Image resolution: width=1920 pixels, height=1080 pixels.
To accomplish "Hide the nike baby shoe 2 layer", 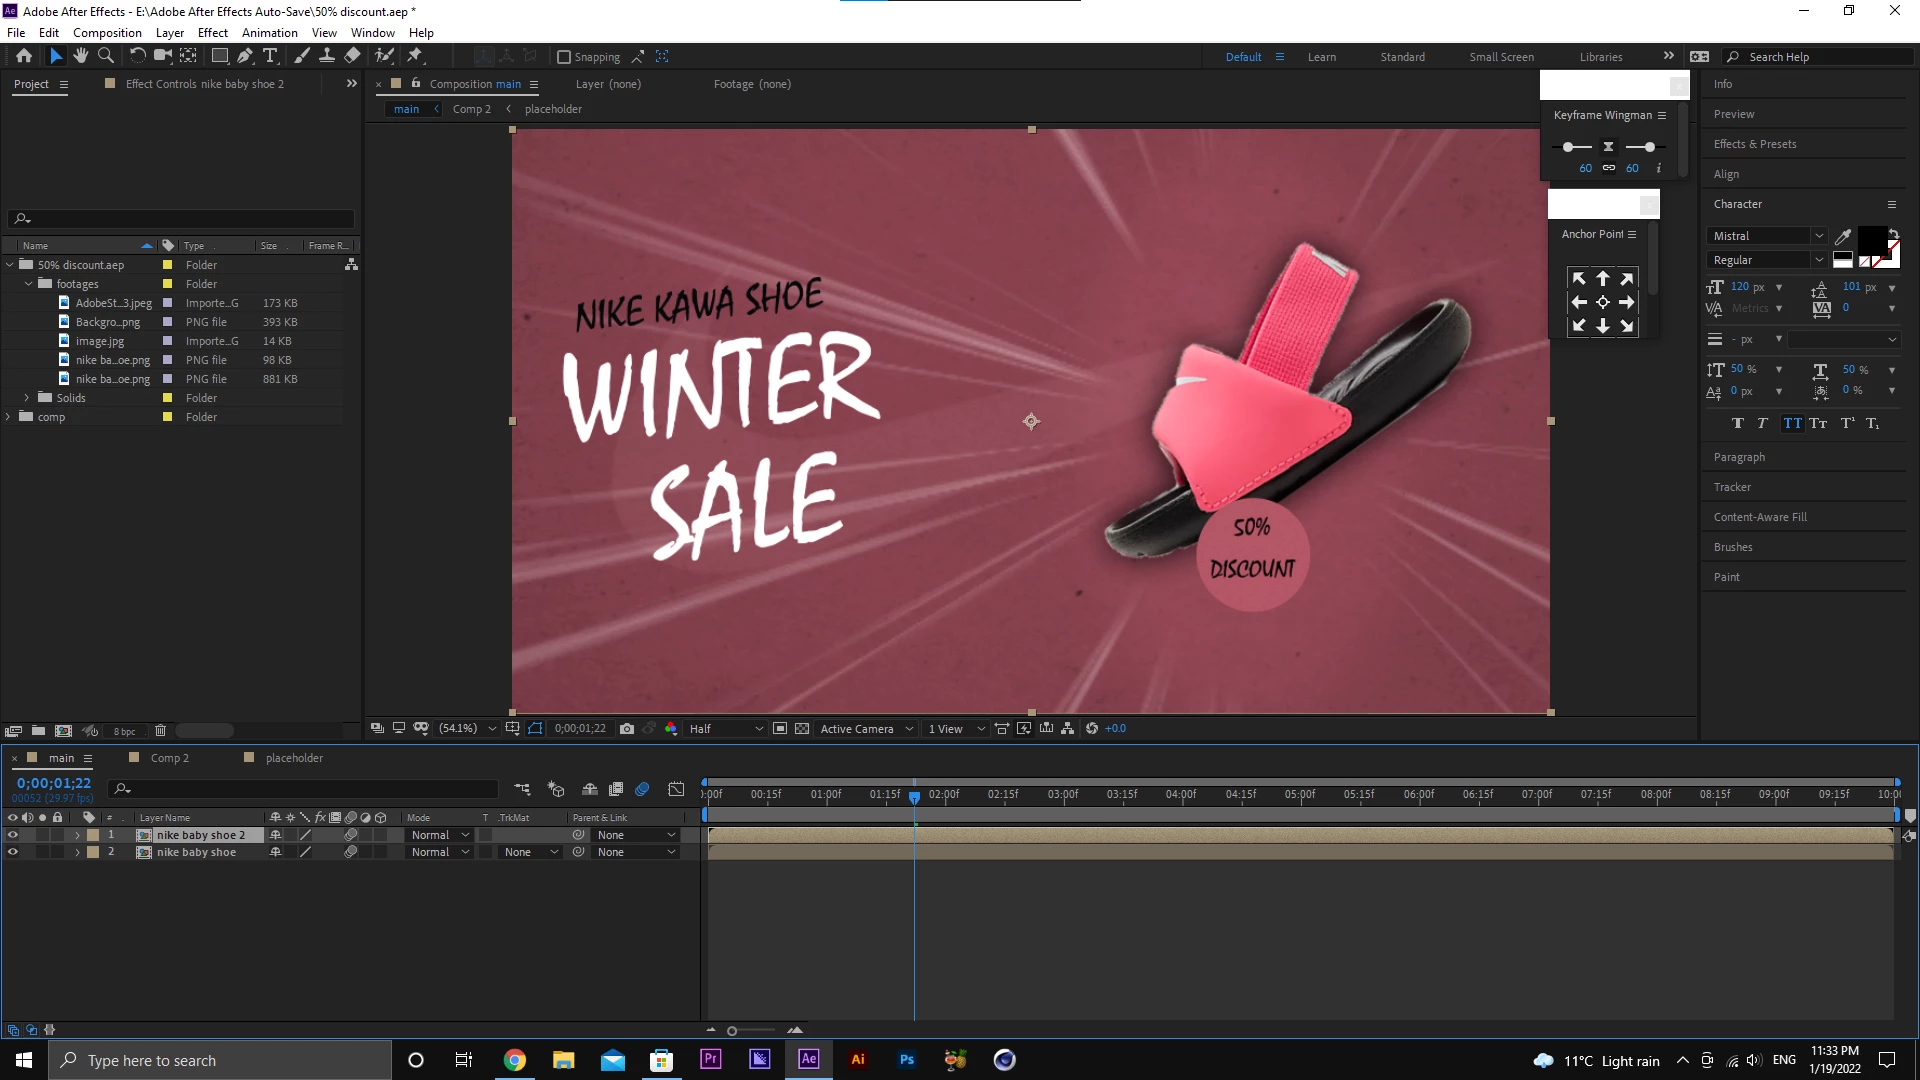I will pos(13,835).
